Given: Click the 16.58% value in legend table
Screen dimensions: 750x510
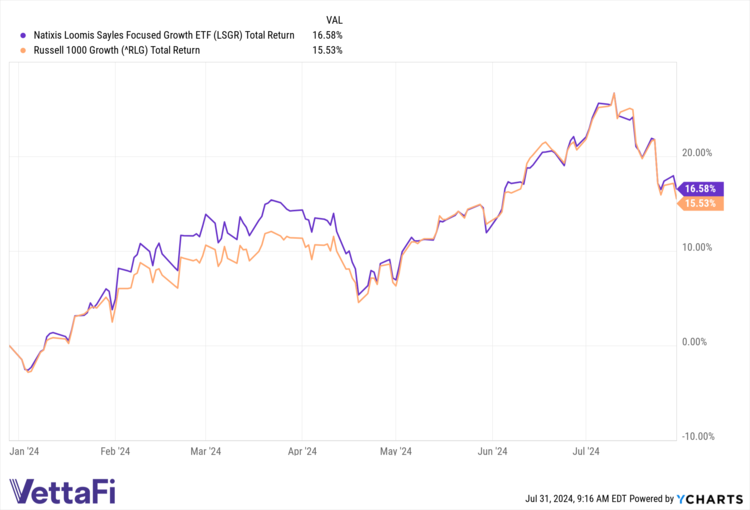Looking at the screenshot, I should tap(326, 35).
